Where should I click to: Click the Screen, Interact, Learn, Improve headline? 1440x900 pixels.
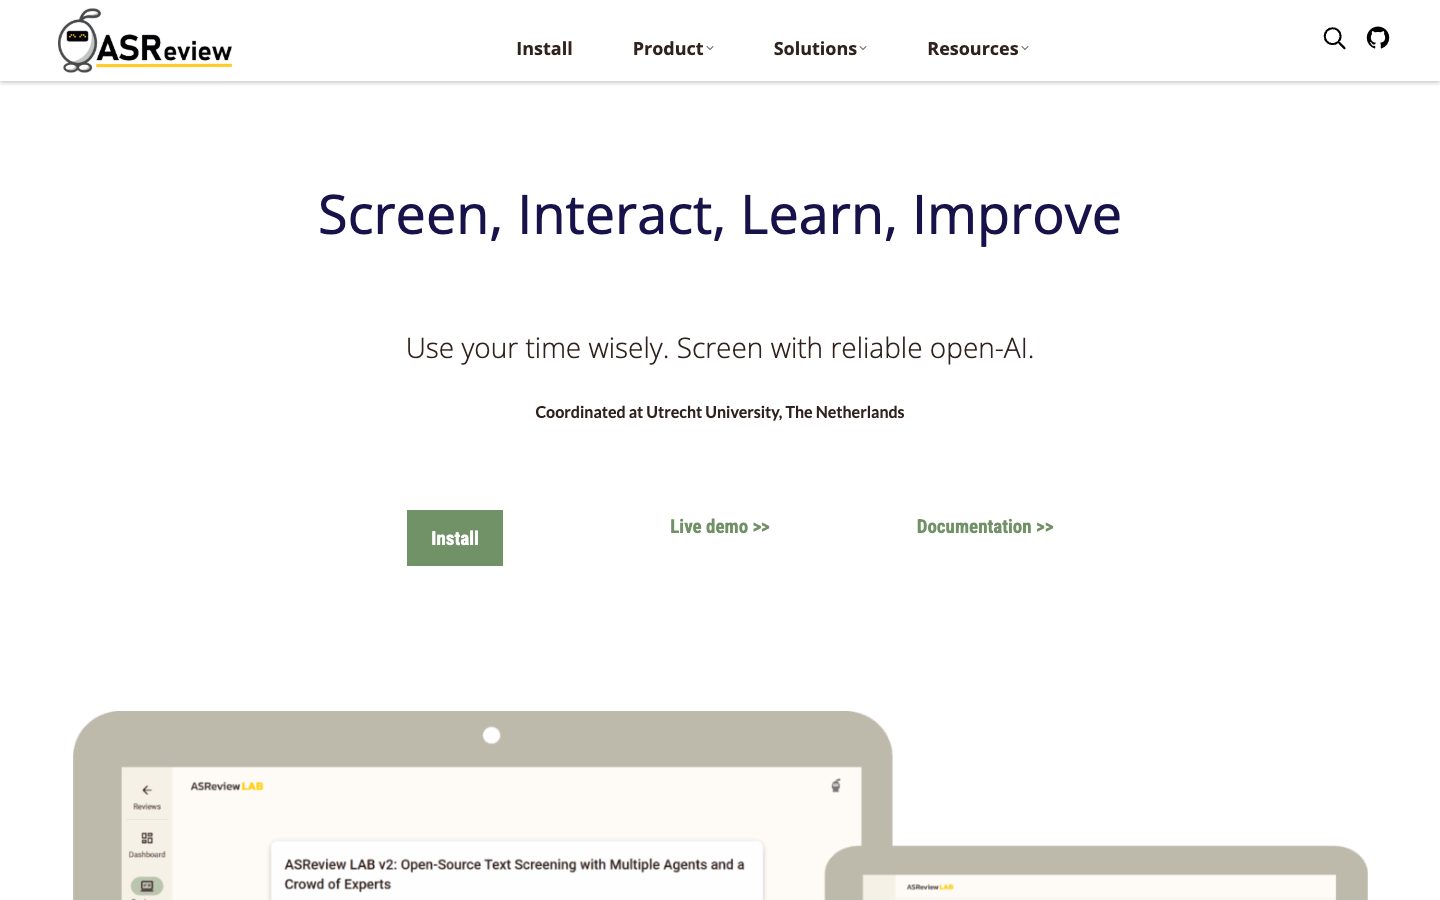720,214
